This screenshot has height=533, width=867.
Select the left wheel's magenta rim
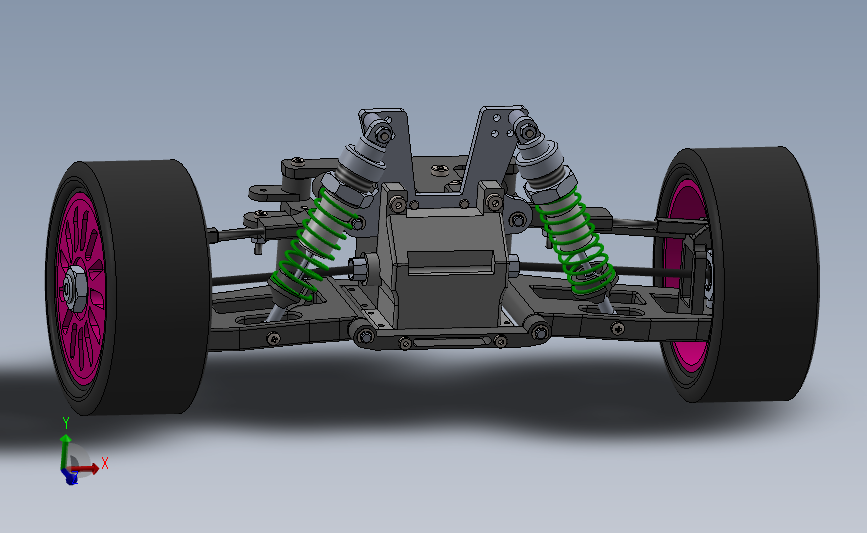click(x=81, y=288)
